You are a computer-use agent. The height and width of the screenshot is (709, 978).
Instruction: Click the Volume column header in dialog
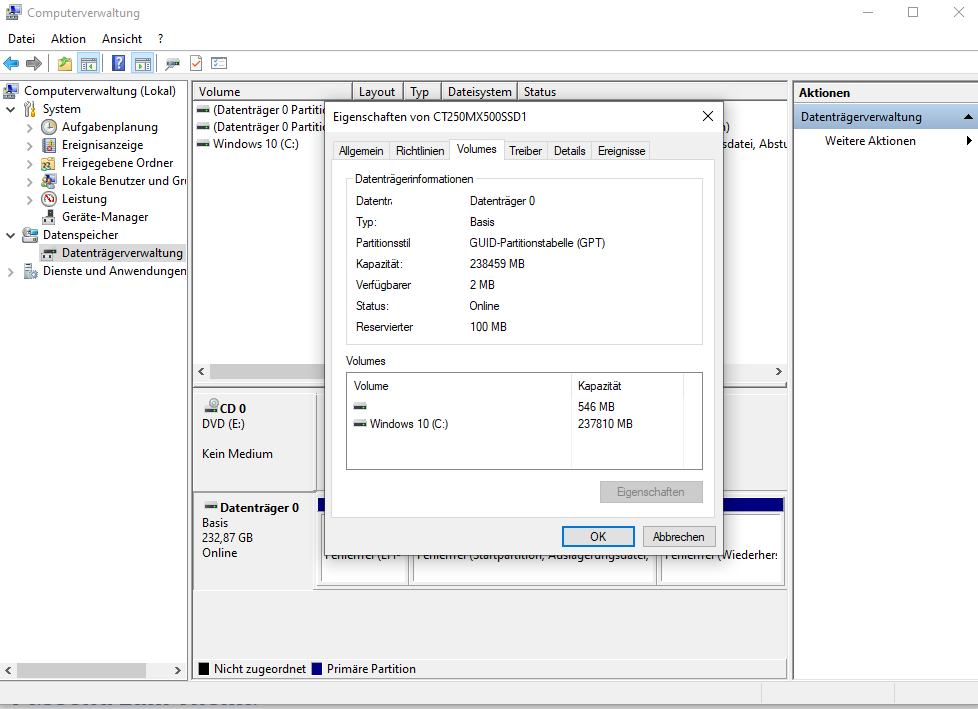458,386
